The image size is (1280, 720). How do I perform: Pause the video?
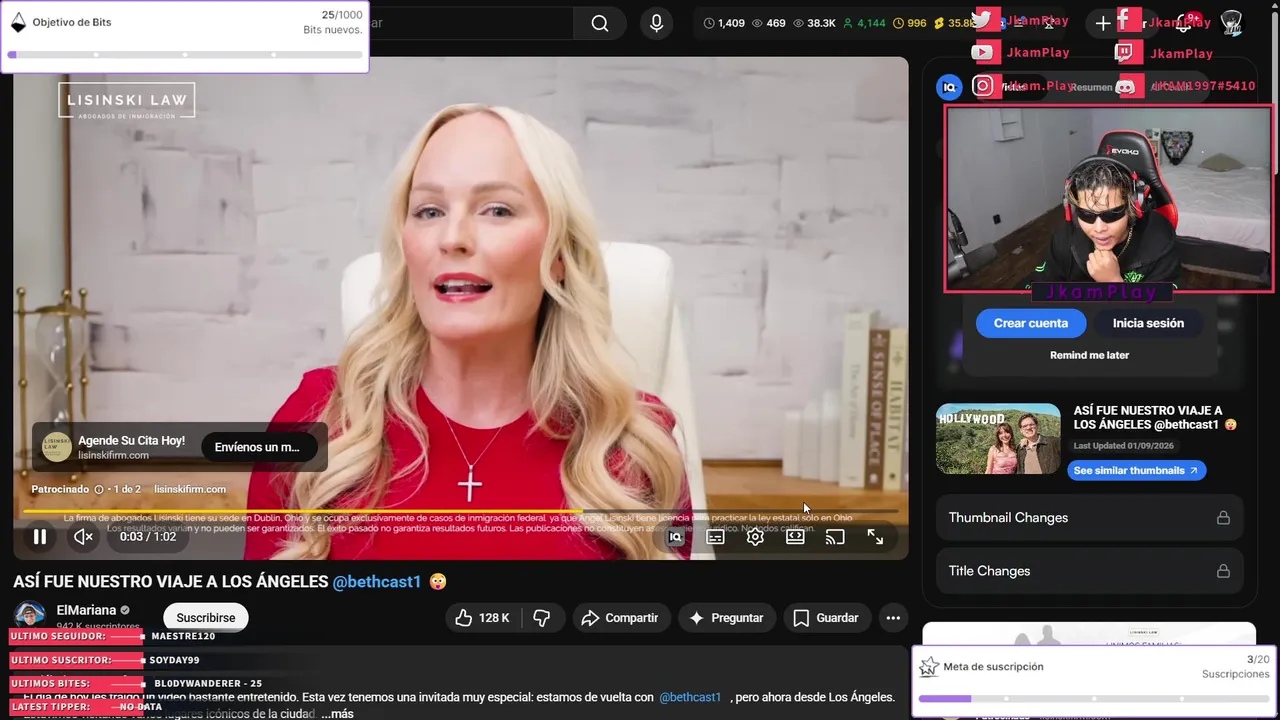click(40, 537)
